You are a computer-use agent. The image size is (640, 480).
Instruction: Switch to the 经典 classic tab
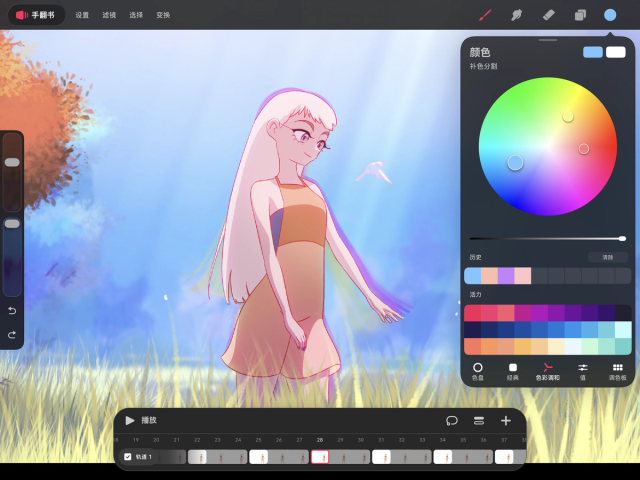tap(513, 371)
